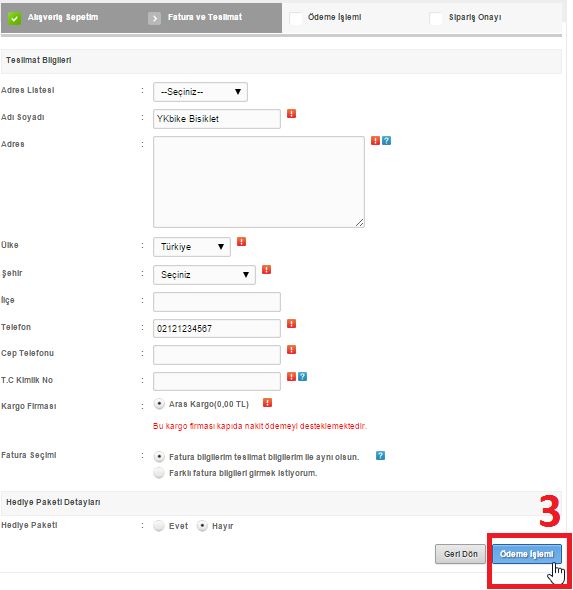Open the Şehir dropdown
The image size is (573, 590).
(204, 275)
